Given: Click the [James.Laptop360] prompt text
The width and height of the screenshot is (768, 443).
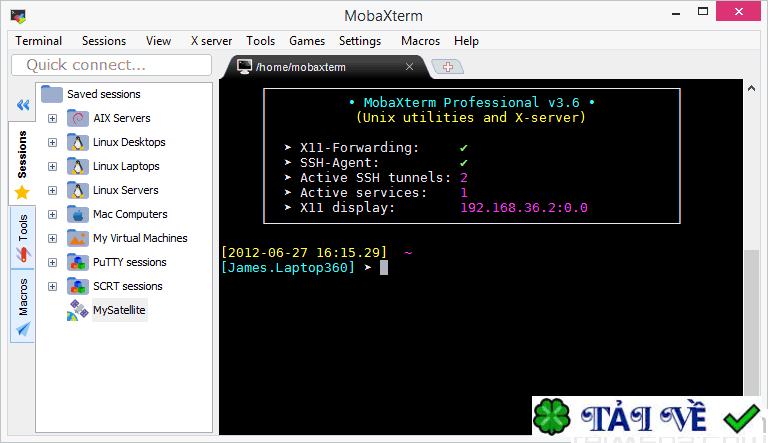Looking at the screenshot, I should (x=288, y=268).
